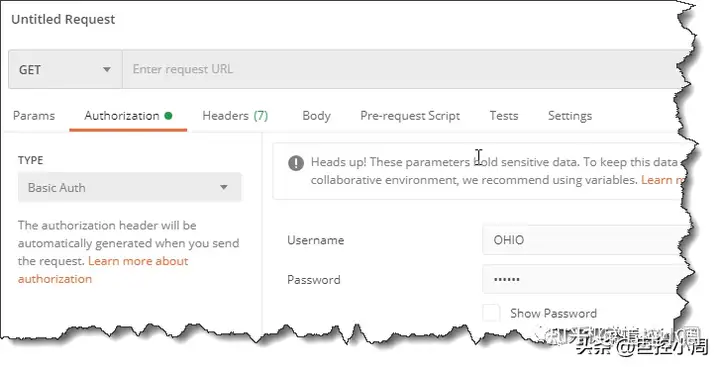The width and height of the screenshot is (720, 367).
Task: Focus the Username field containing OHIO
Action: (x=585, y=240)
